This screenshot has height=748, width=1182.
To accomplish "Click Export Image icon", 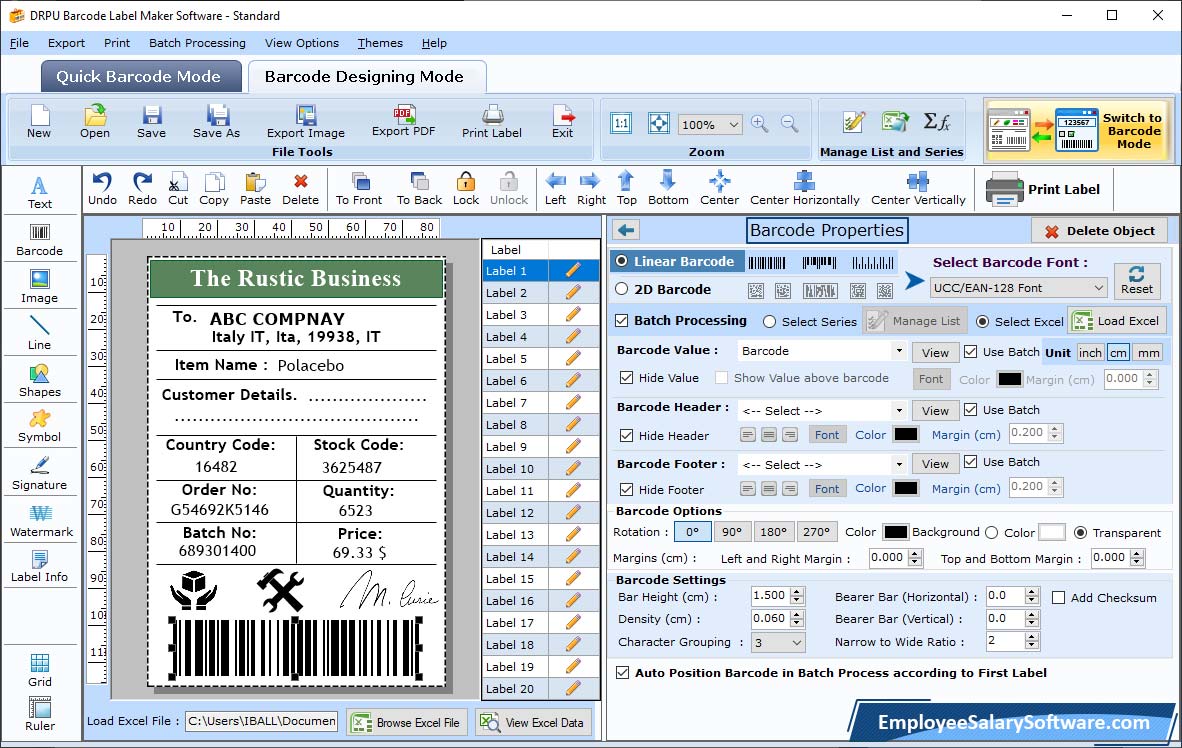I will pos(305,121).
